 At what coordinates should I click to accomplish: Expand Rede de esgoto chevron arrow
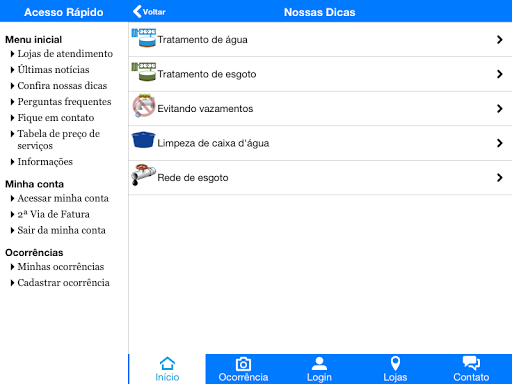(x=499, y=177)
